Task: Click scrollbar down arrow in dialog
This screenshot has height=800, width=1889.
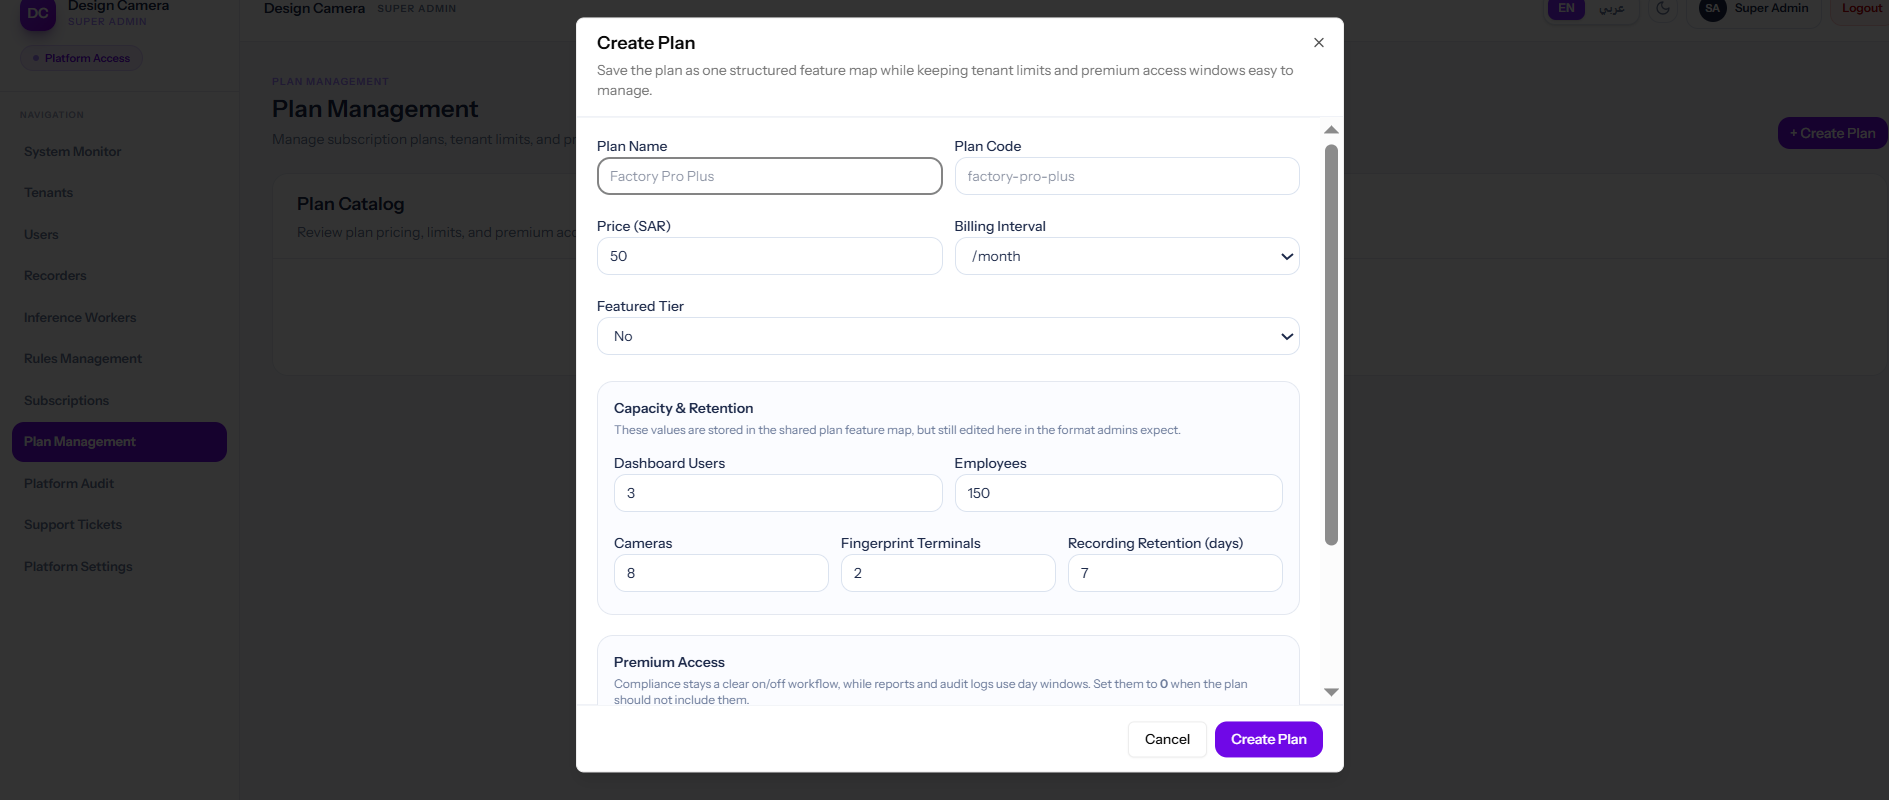Action: click(1331, 692)
